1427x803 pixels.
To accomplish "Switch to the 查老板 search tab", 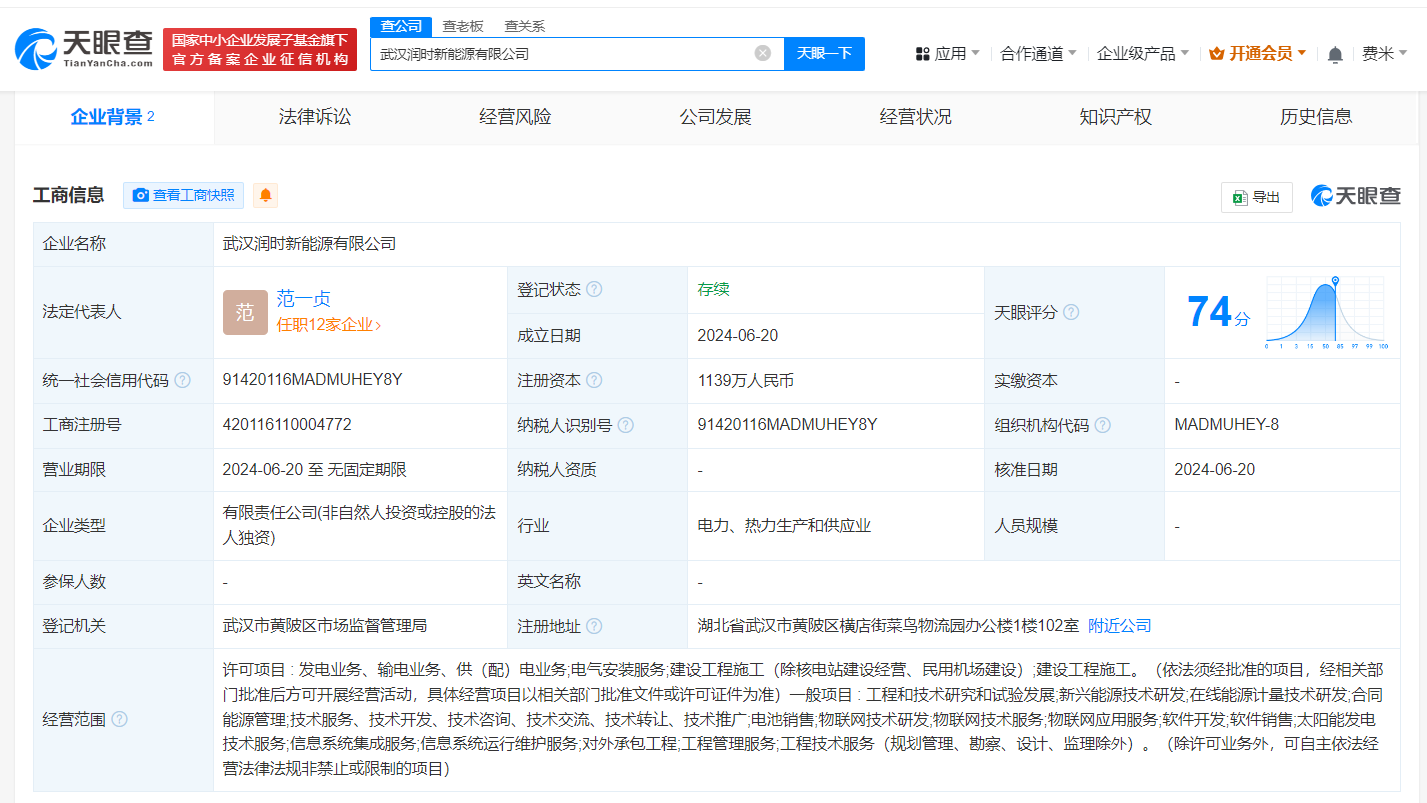I will (x=462, y=26).
